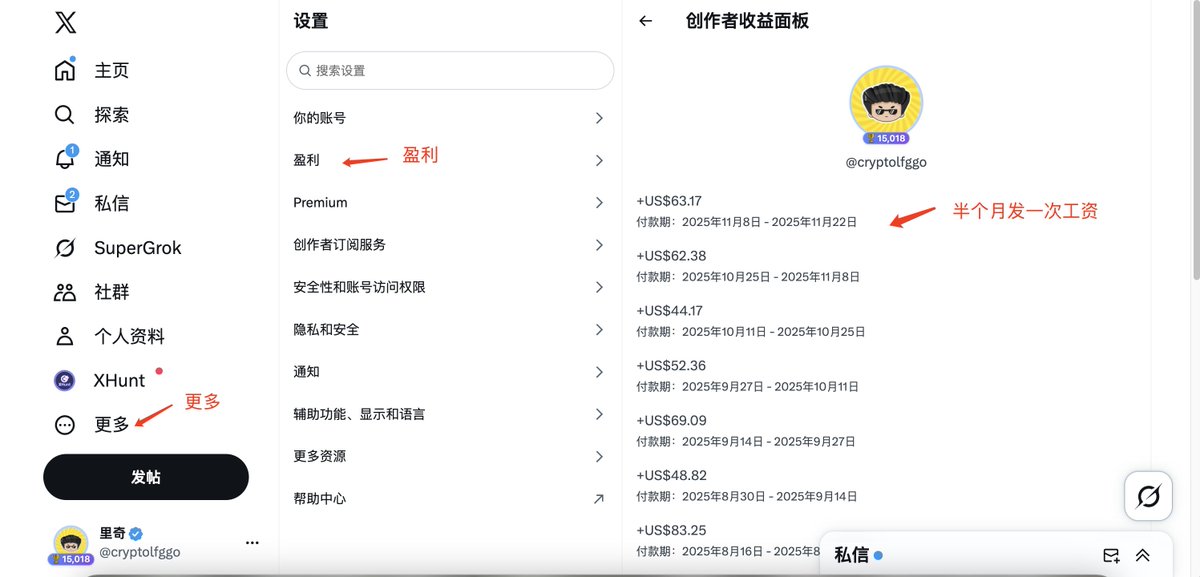This screenshot has width=1200, height=577.
Task: Open the XHunt icon
Action: 65,380
